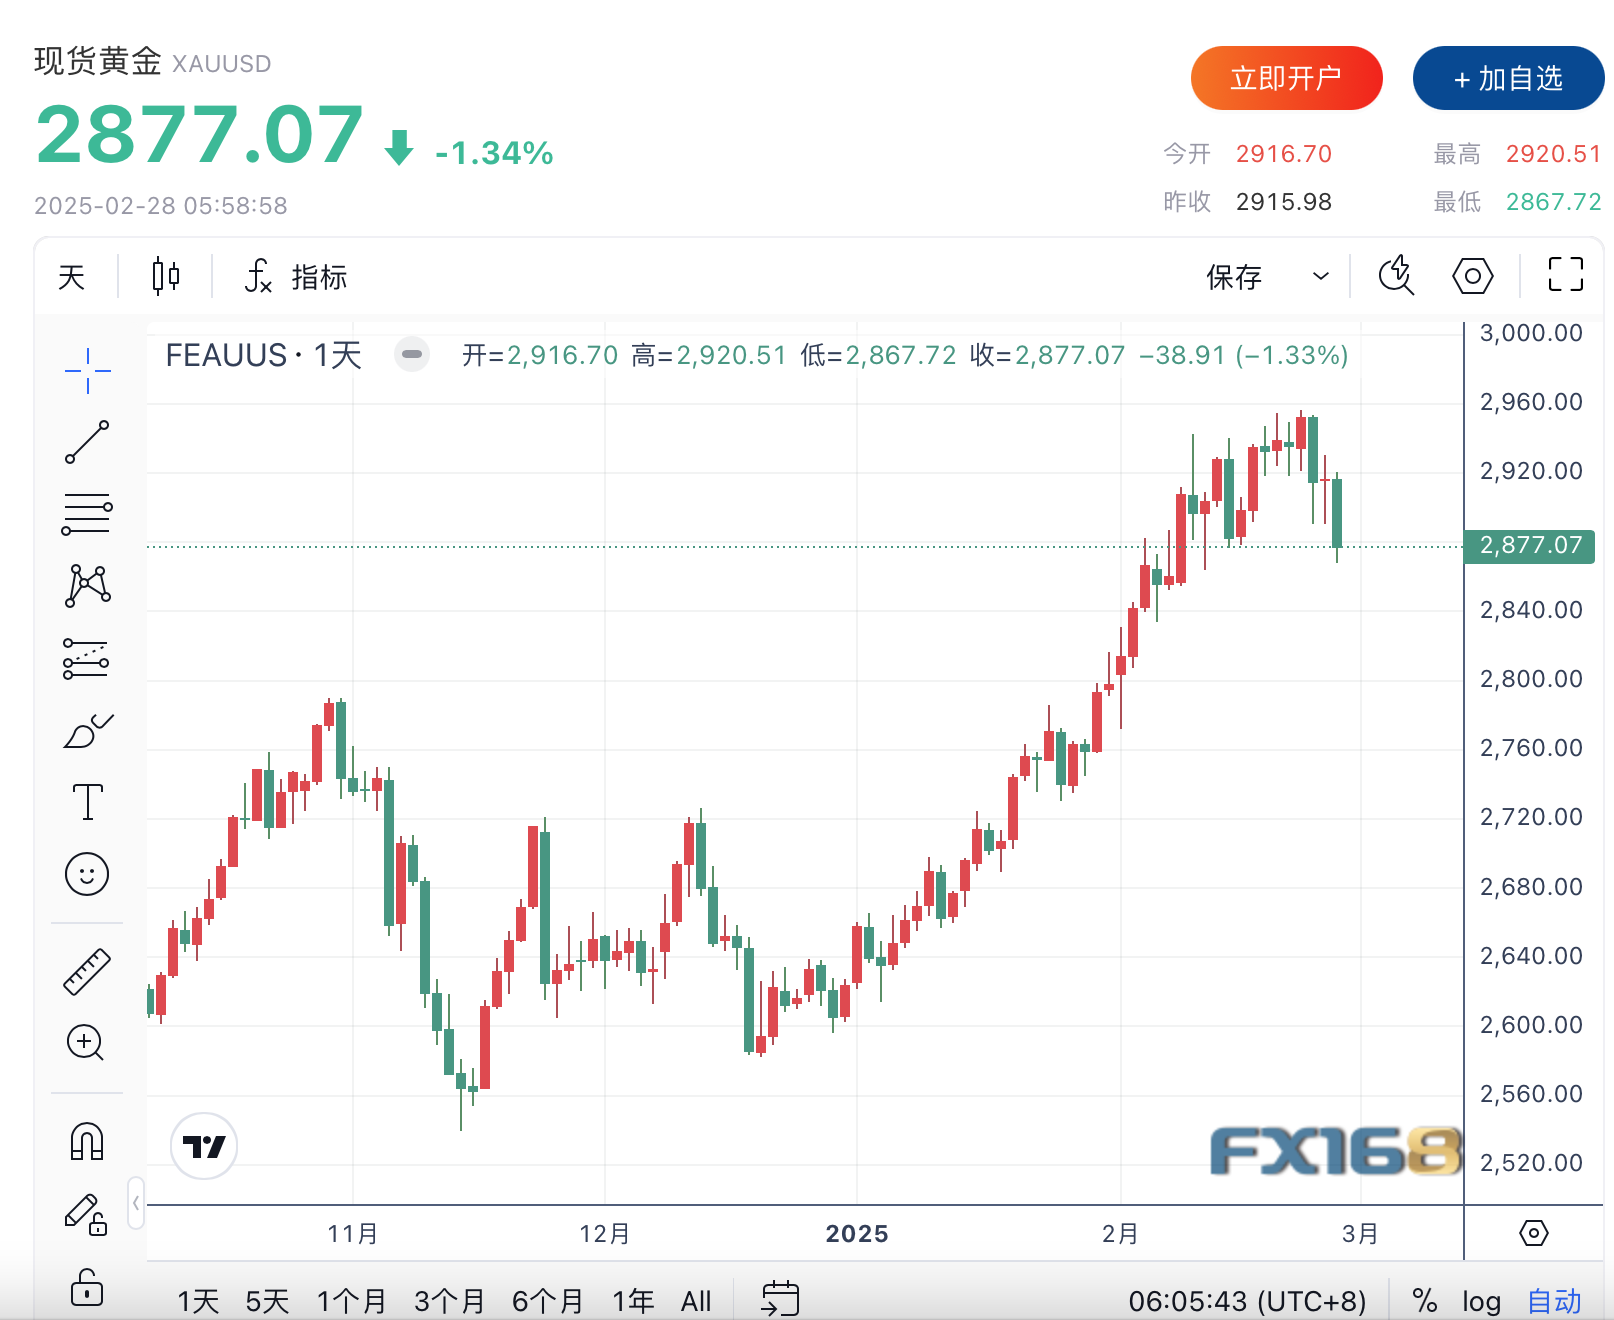
Task: Switch to the 3个月 time range
Action: click(449, 1301)
